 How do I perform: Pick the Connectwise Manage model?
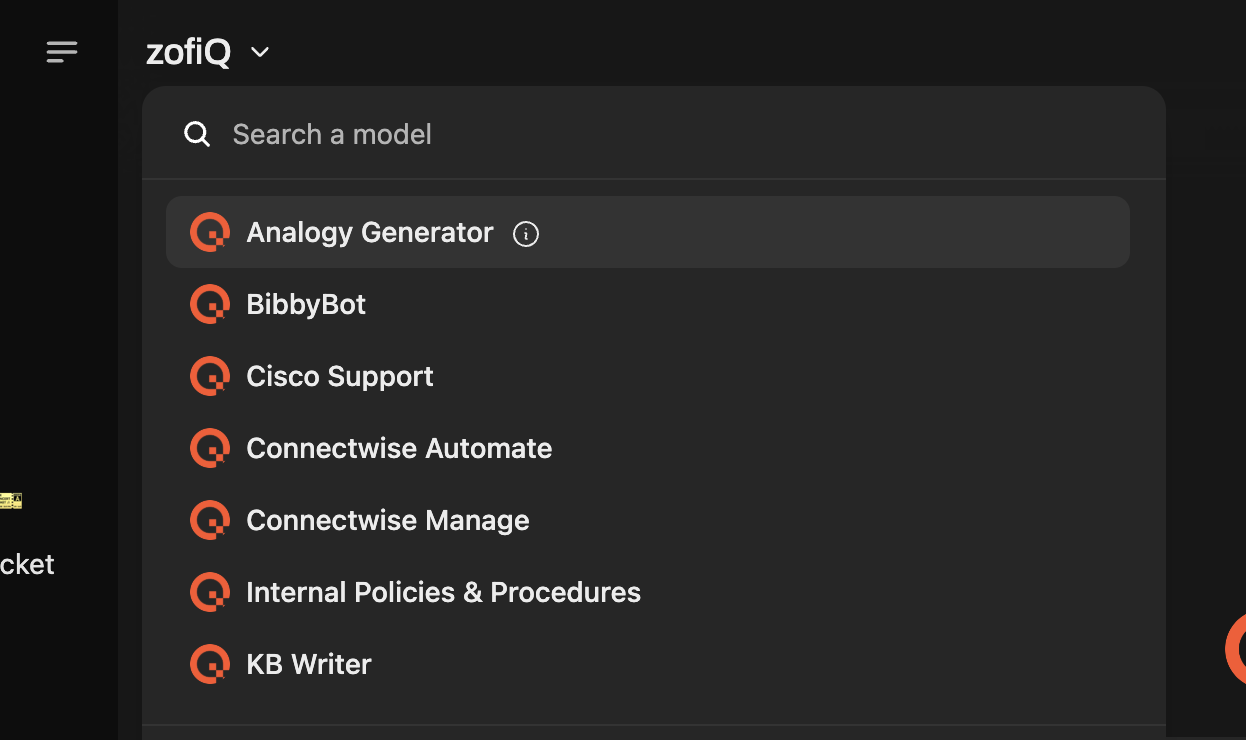648,520
